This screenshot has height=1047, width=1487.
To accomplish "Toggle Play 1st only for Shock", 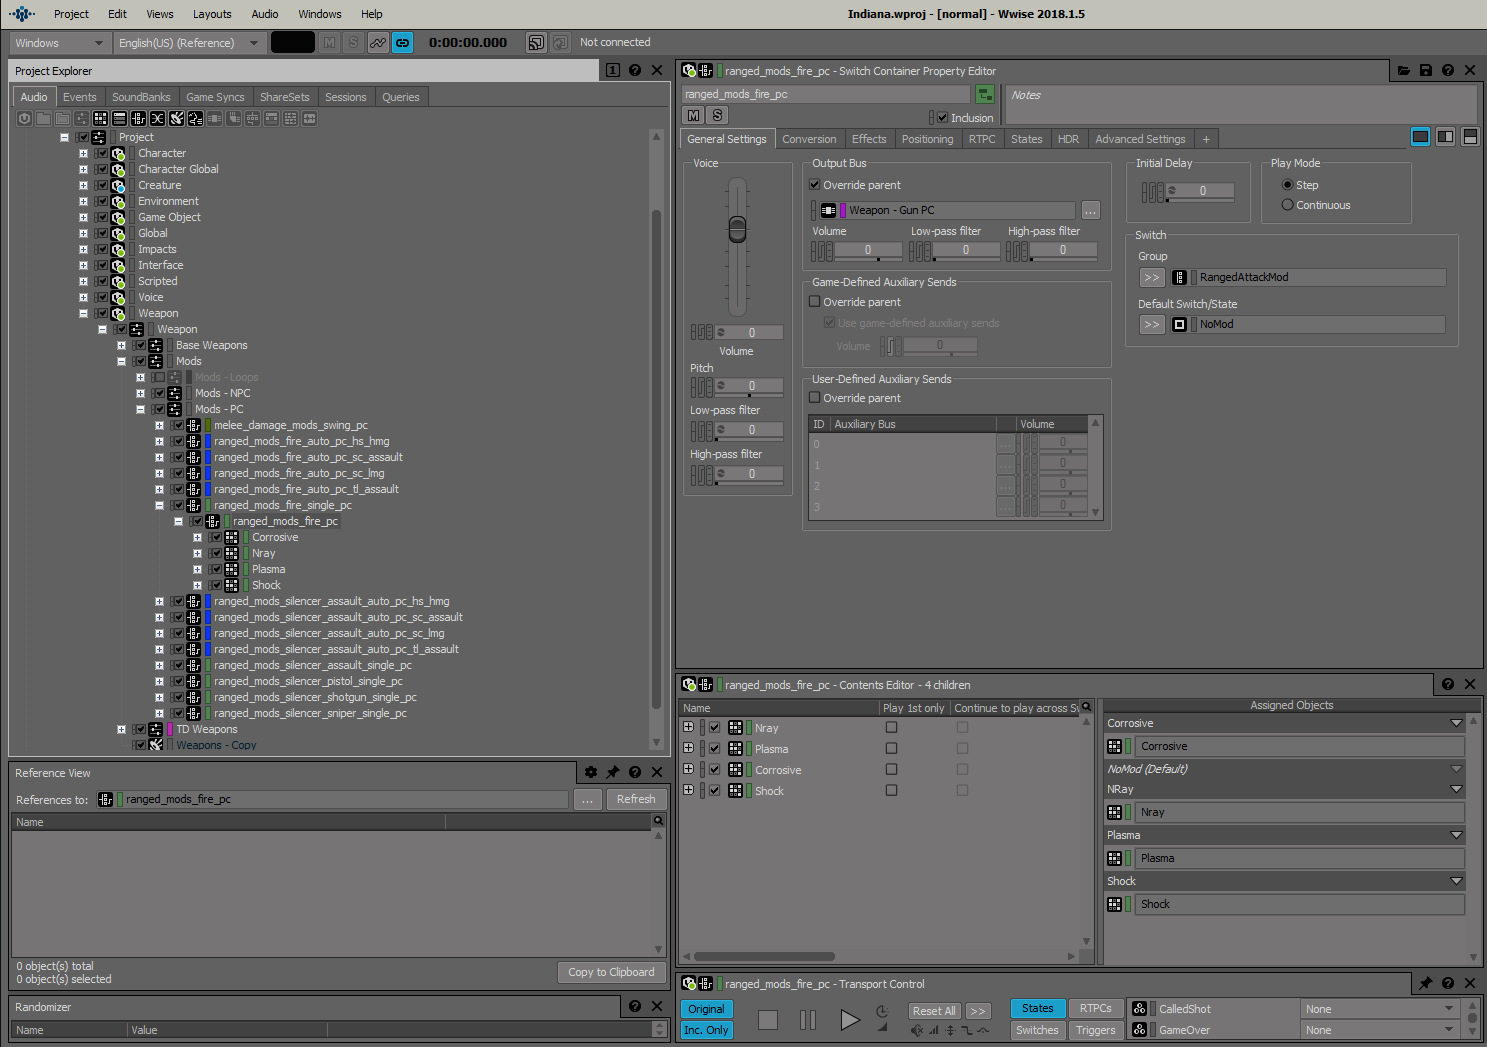I will 891,791.
